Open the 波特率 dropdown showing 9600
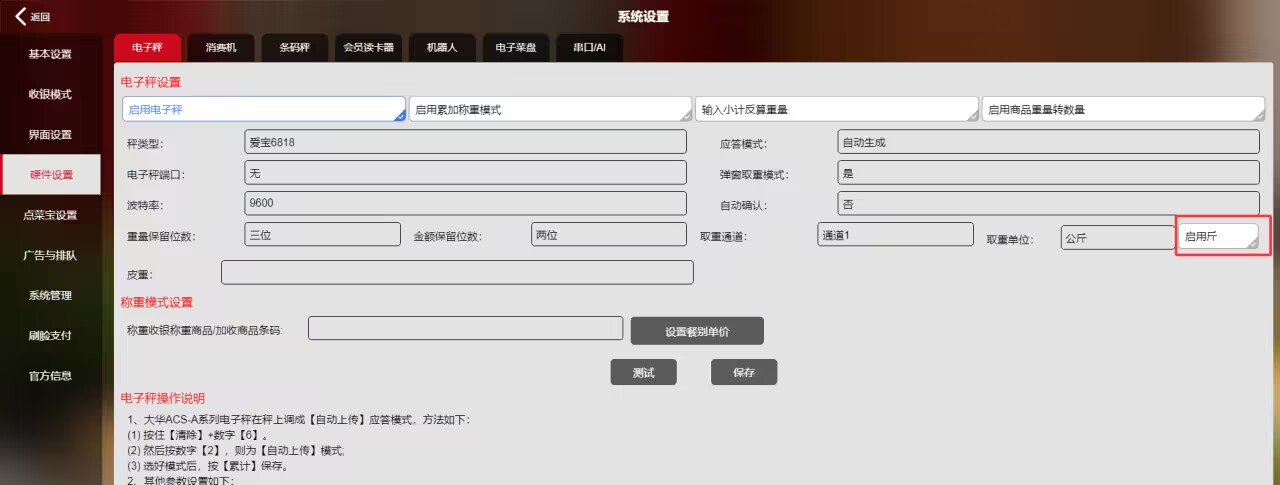Image resolution: width=1280 pixels, height=485 pixels. pos(465,203)
